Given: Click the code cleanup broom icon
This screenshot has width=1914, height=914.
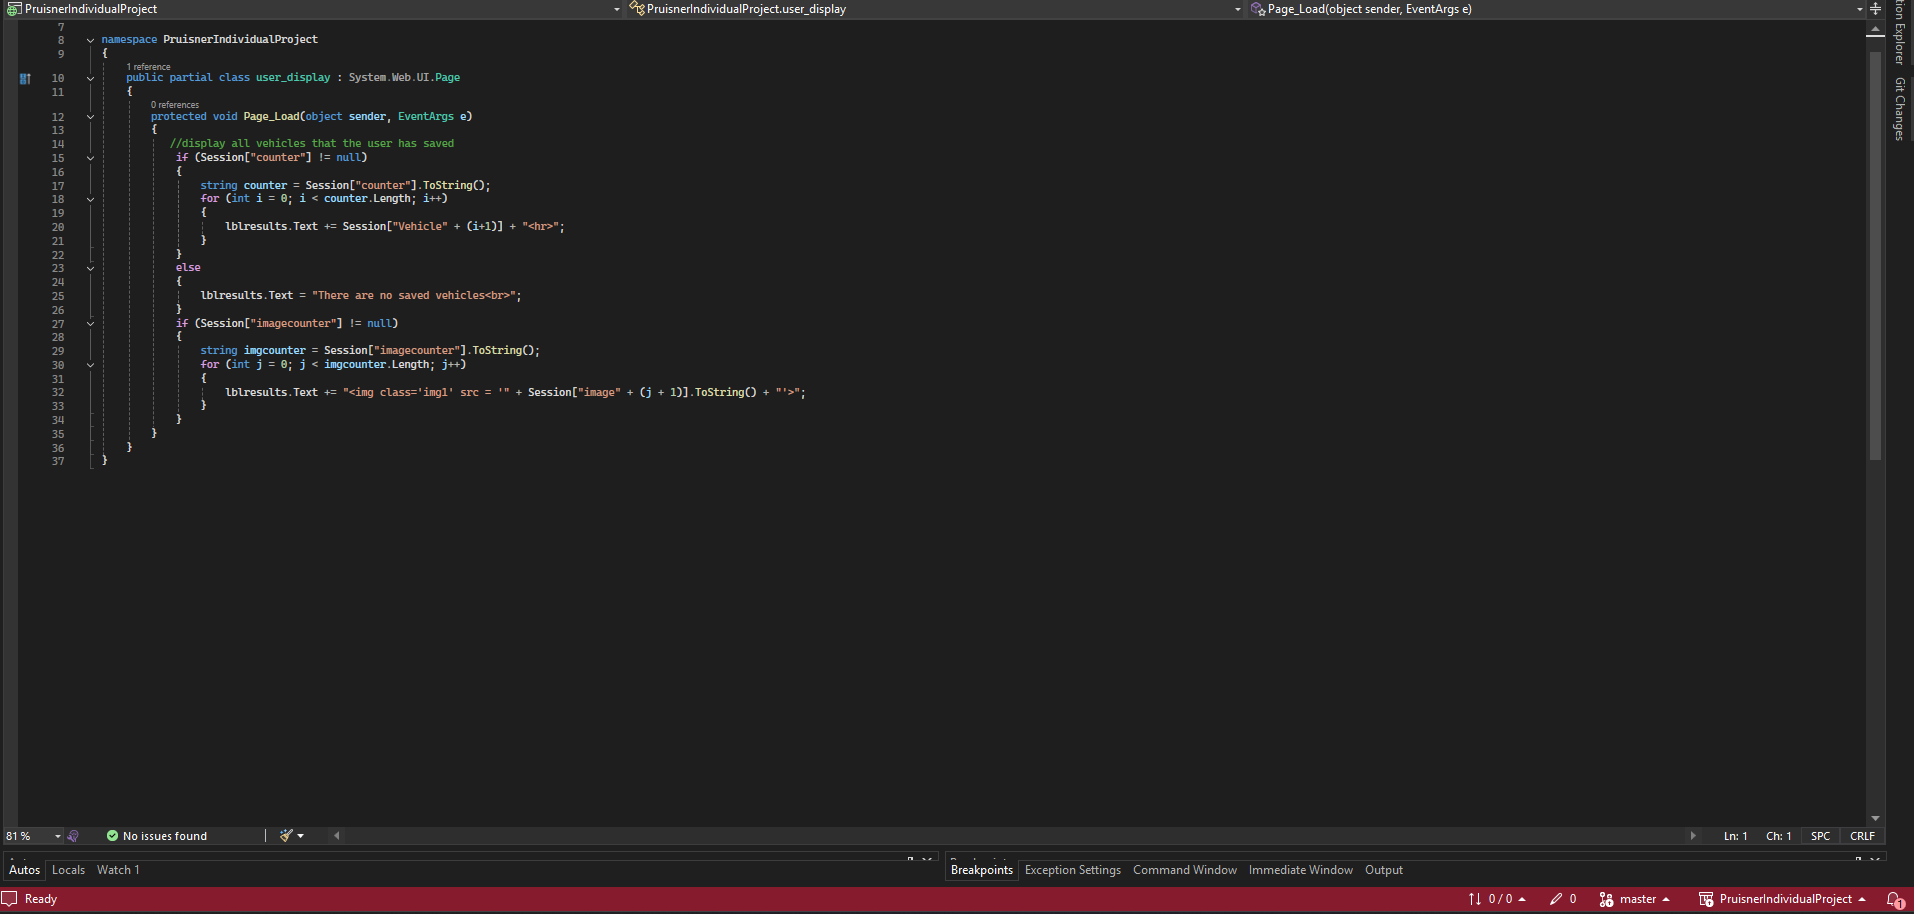Looking at the screenshot, I should (x=286, y=836).
